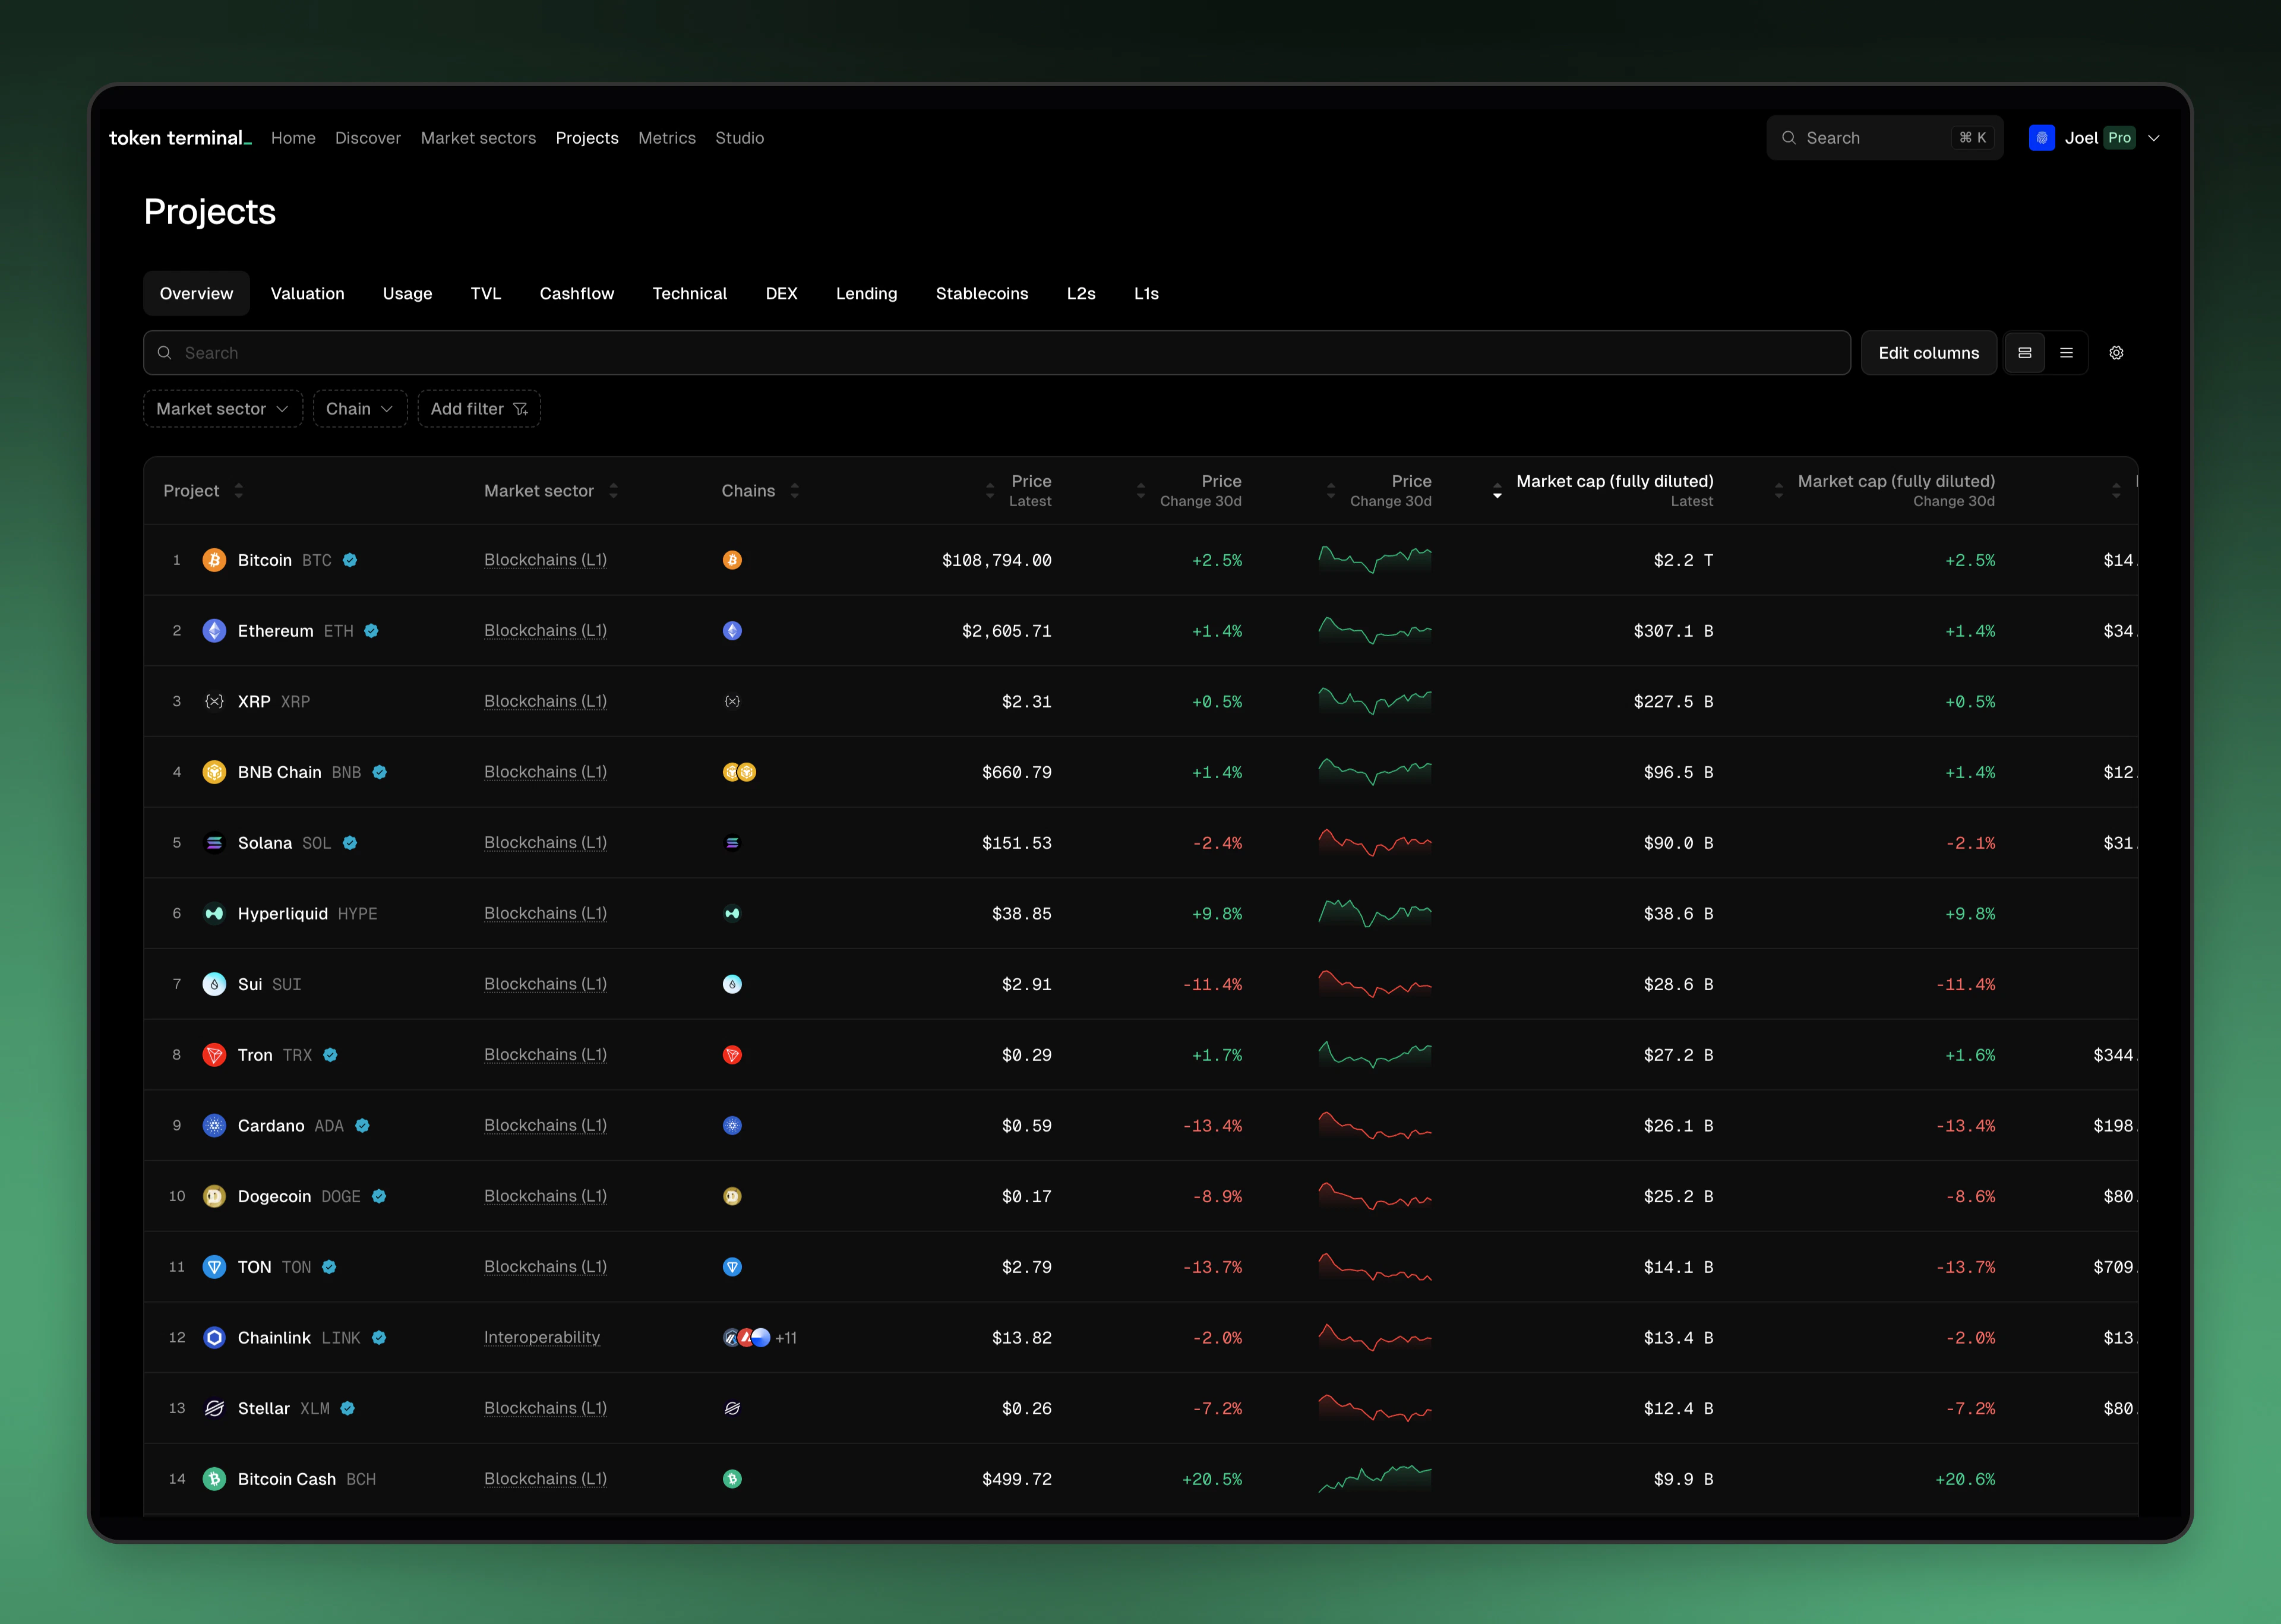2281x1624 pixels.
Task: Click the Dogecoin project logo
Action: click(x=214, y=1196)
